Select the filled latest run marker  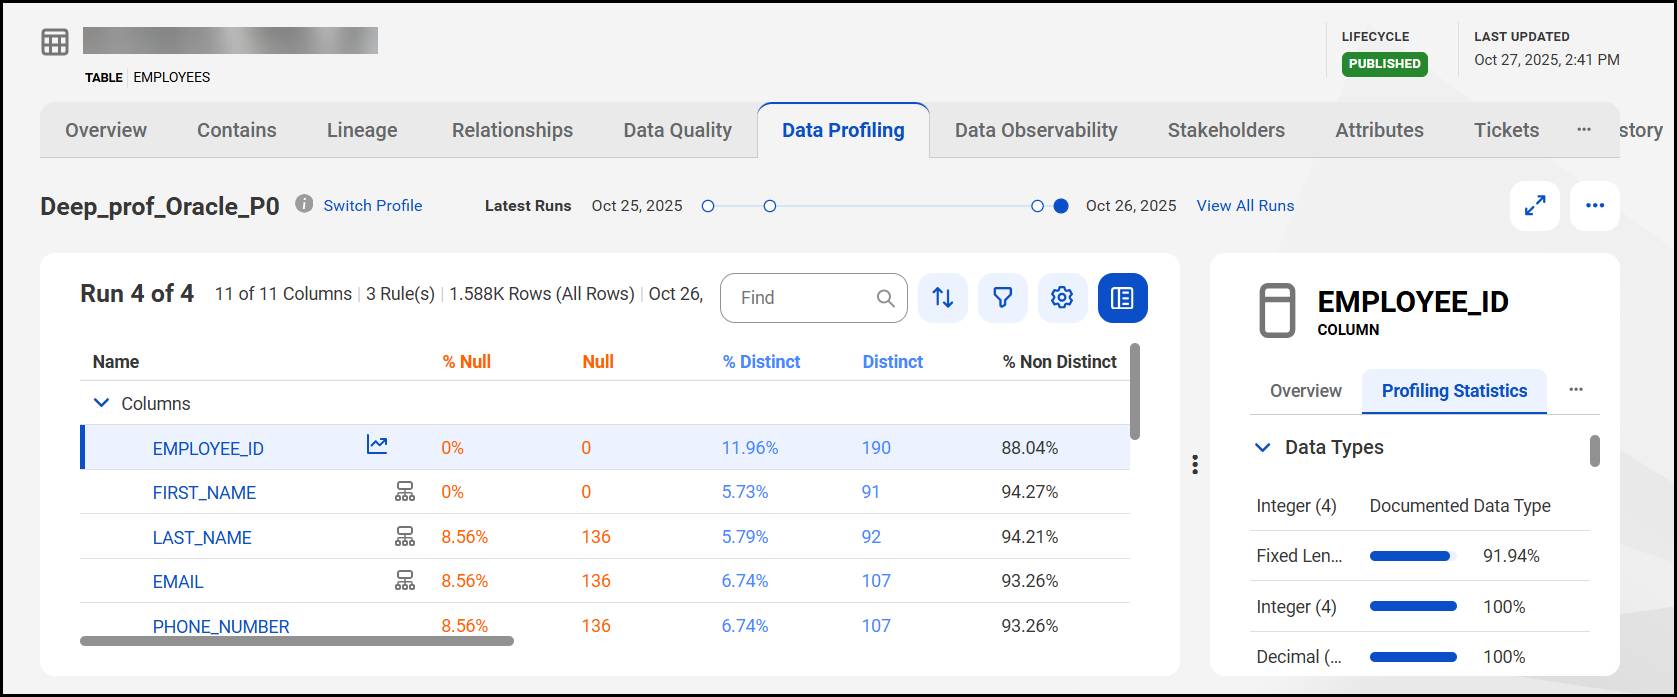(1061, 206)
